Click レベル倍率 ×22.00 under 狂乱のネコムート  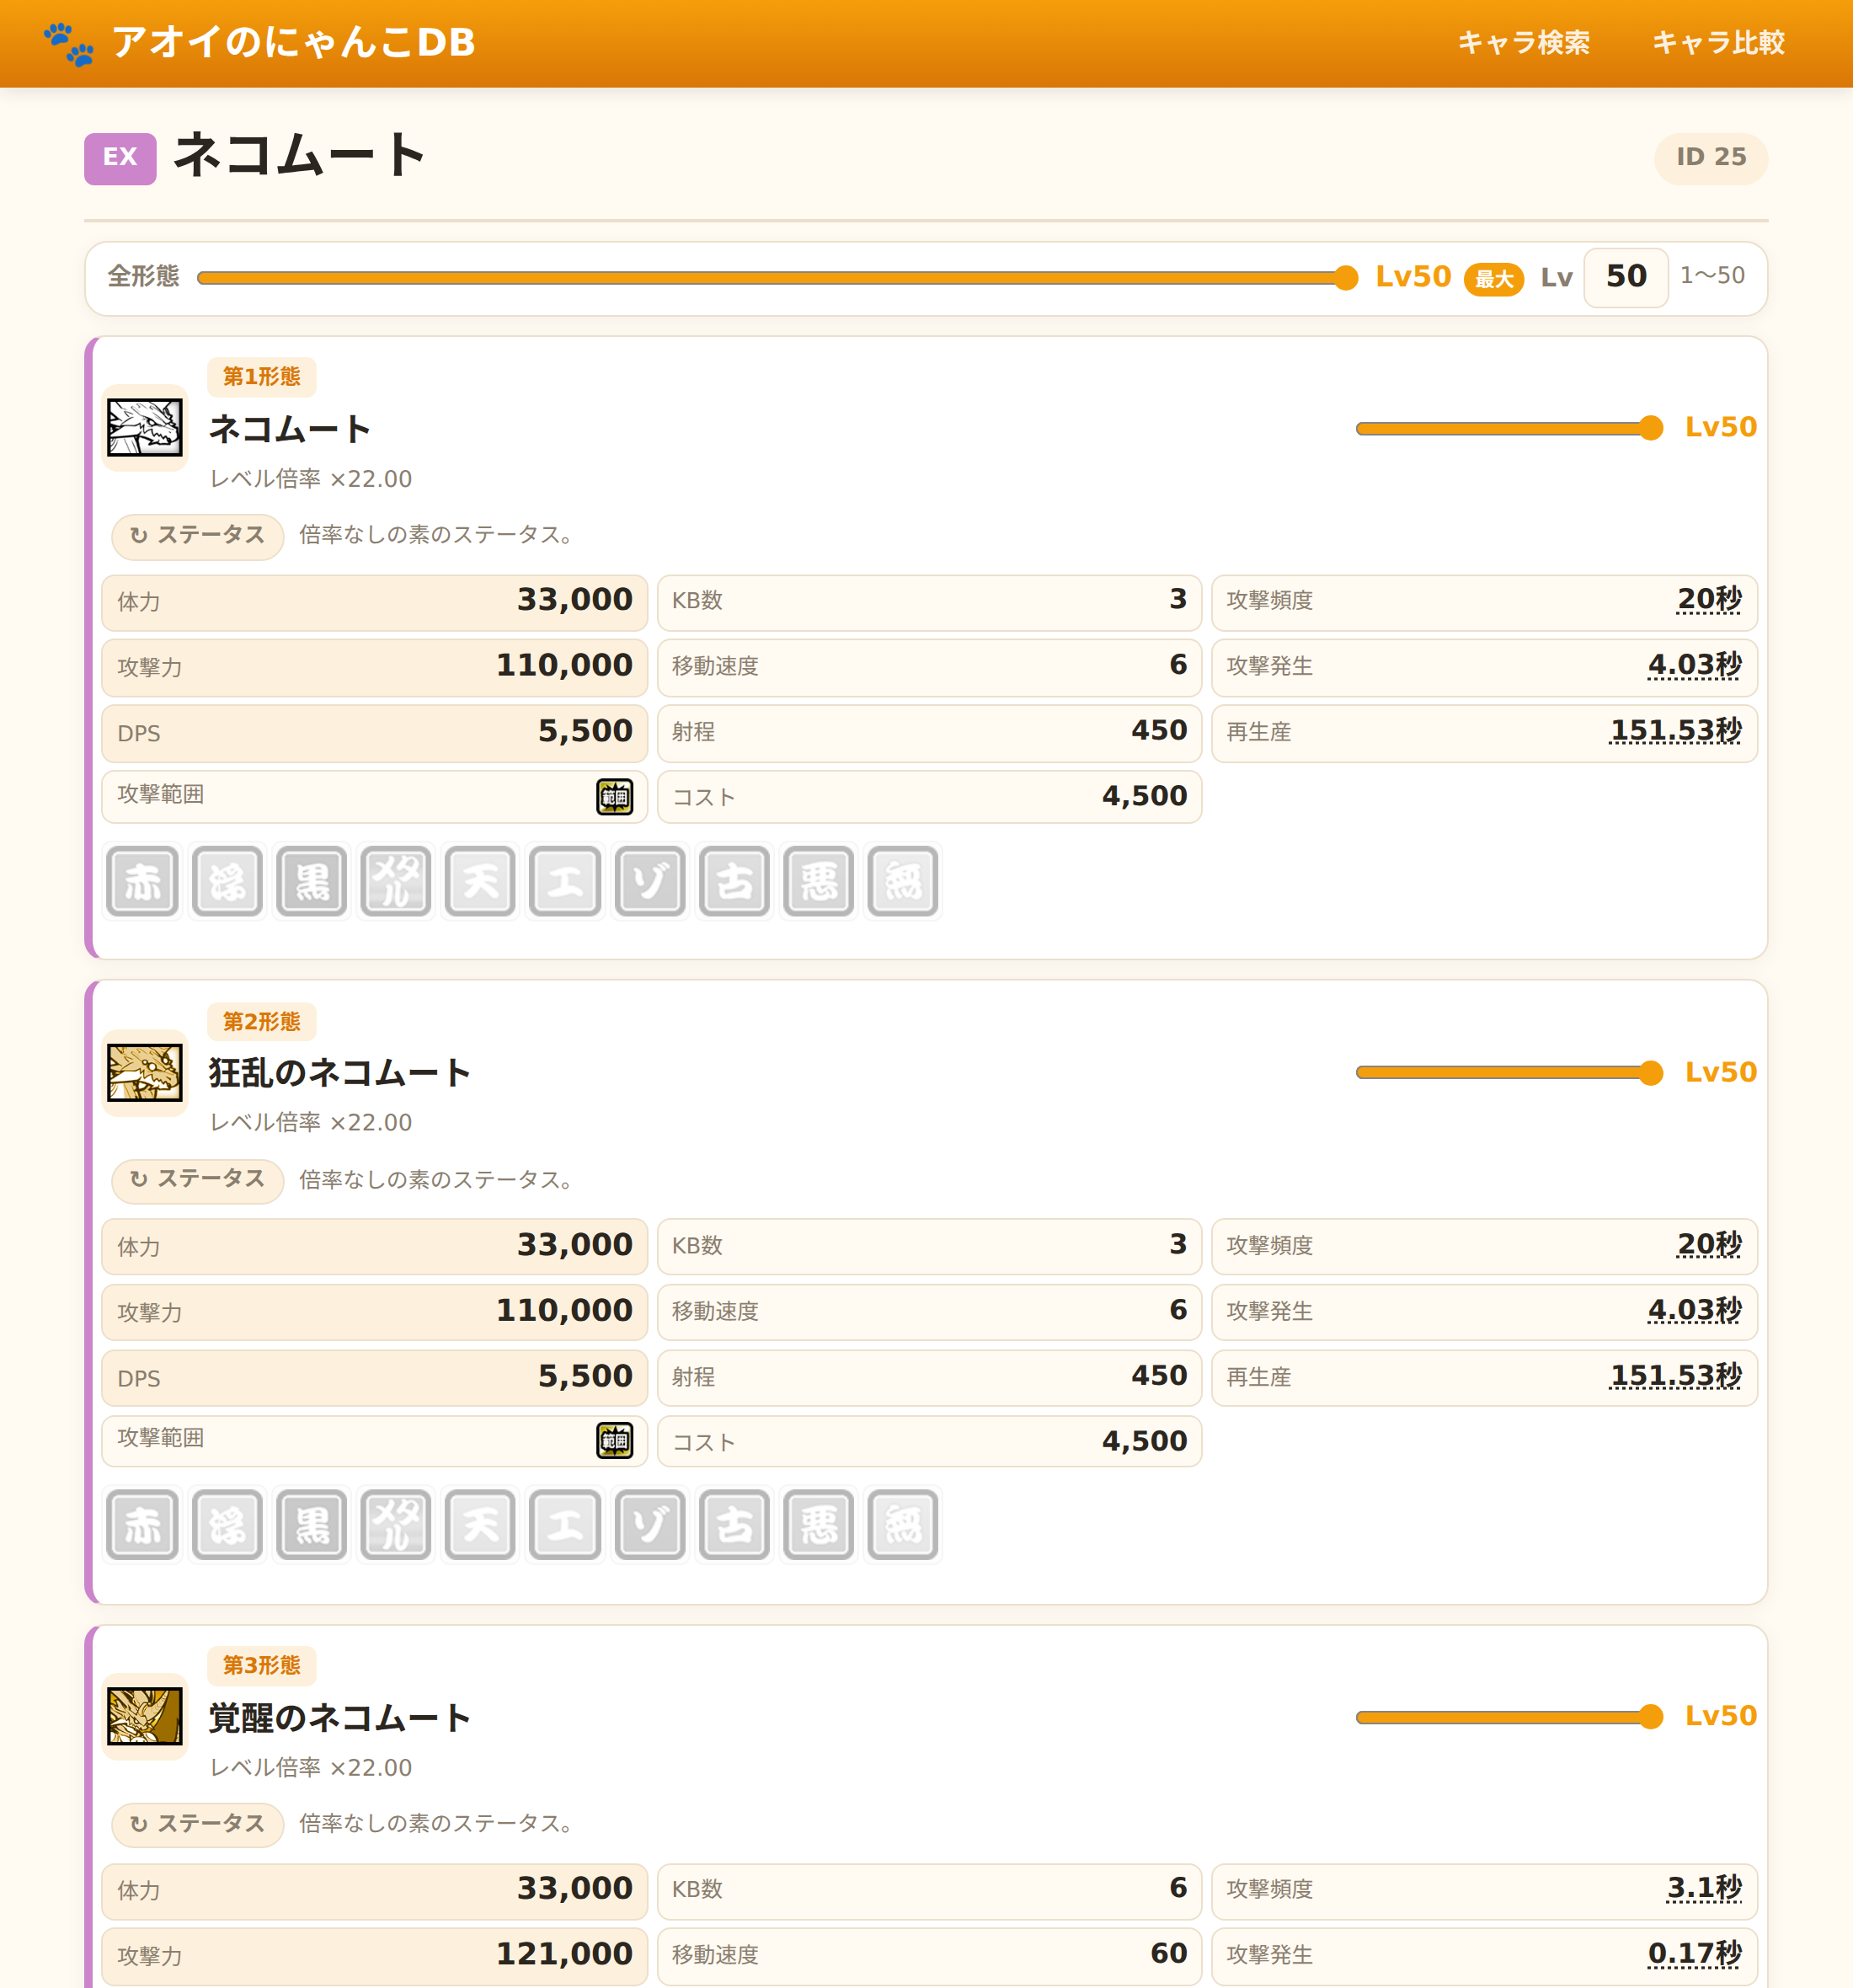pos(311,1123)
